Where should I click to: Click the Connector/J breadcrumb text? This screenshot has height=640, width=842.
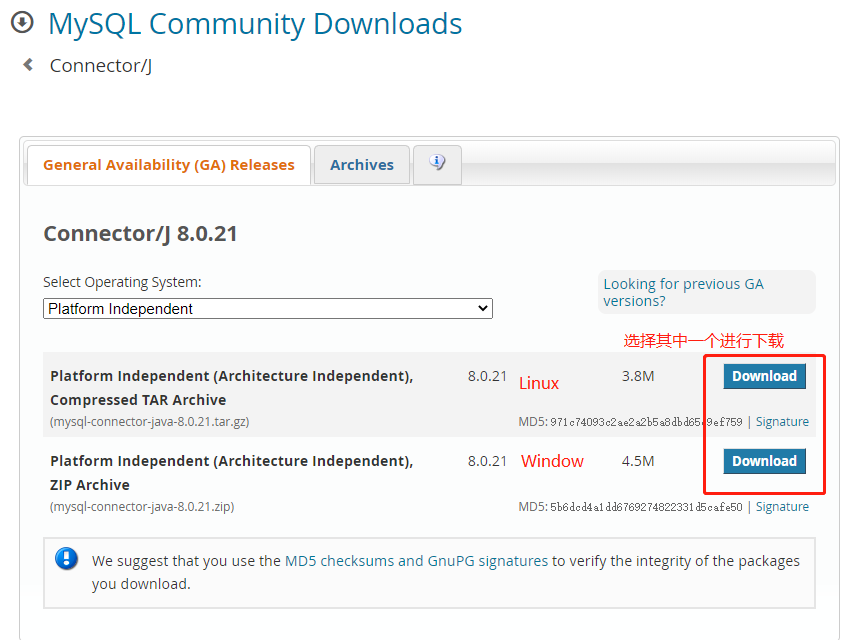101,66
